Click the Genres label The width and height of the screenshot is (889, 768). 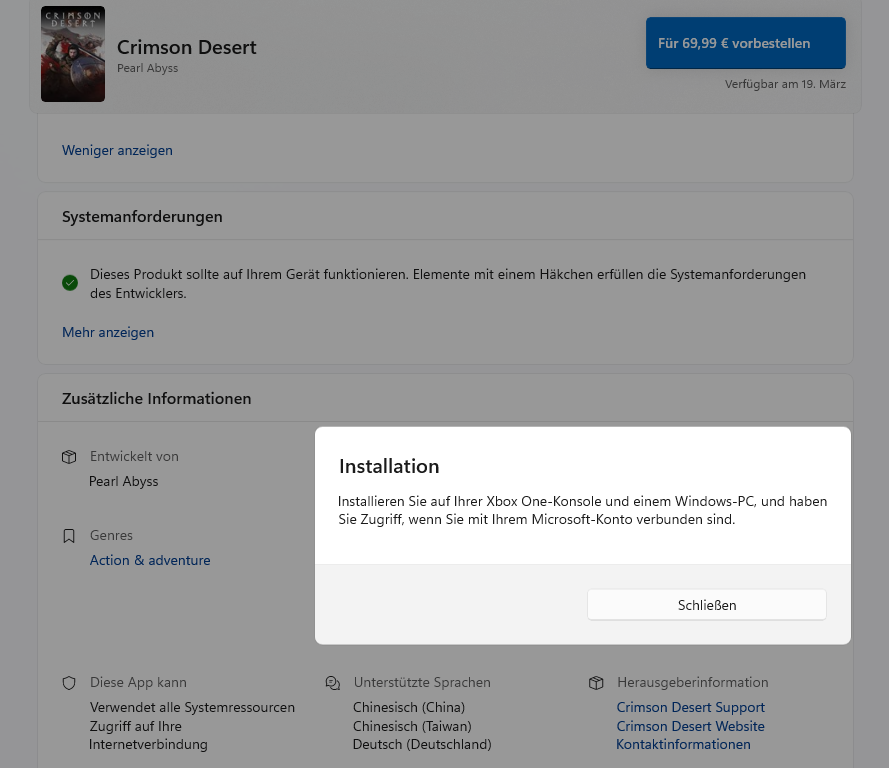(x=111, y=535)
